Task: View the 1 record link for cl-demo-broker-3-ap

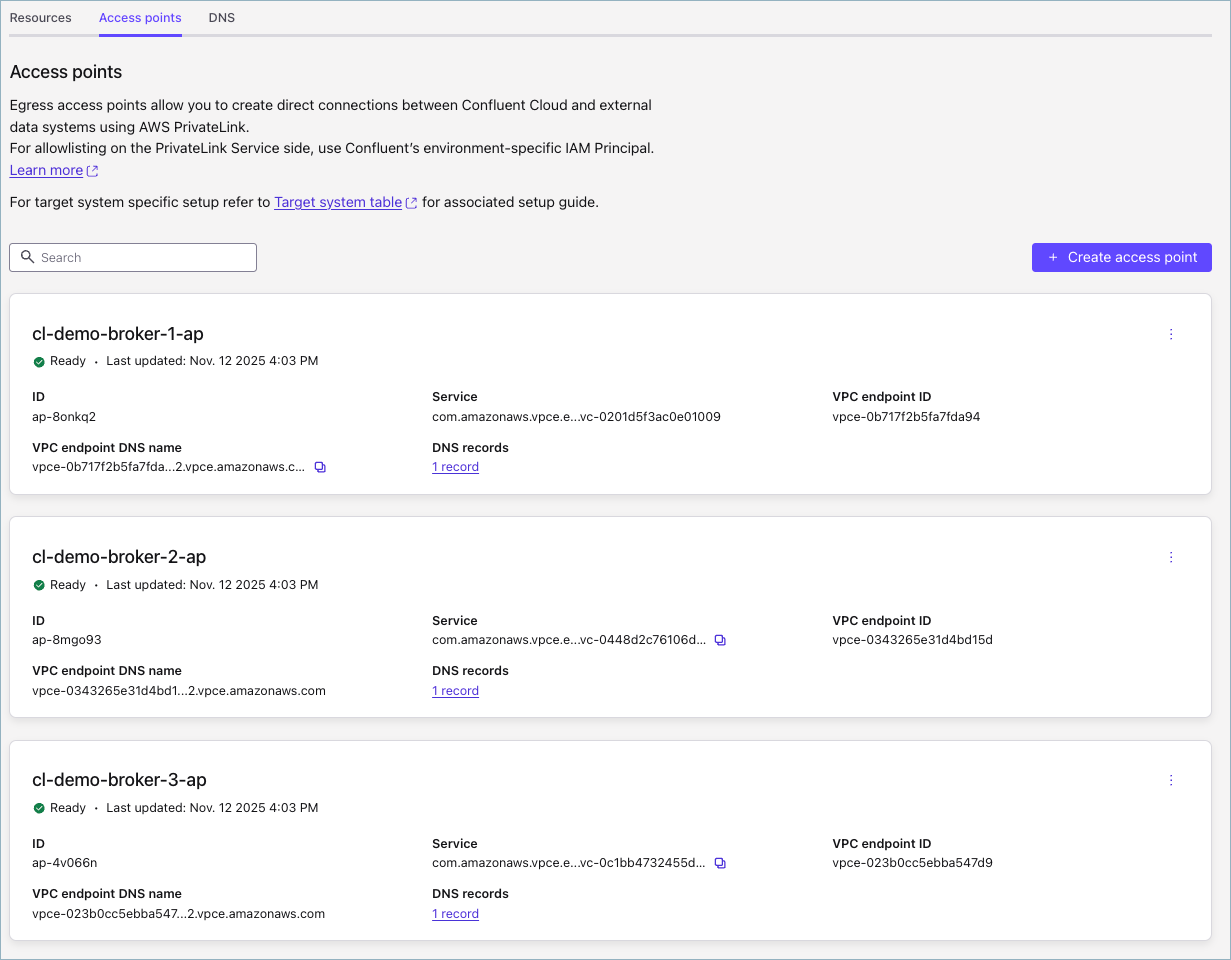Action: click(455, 913)
